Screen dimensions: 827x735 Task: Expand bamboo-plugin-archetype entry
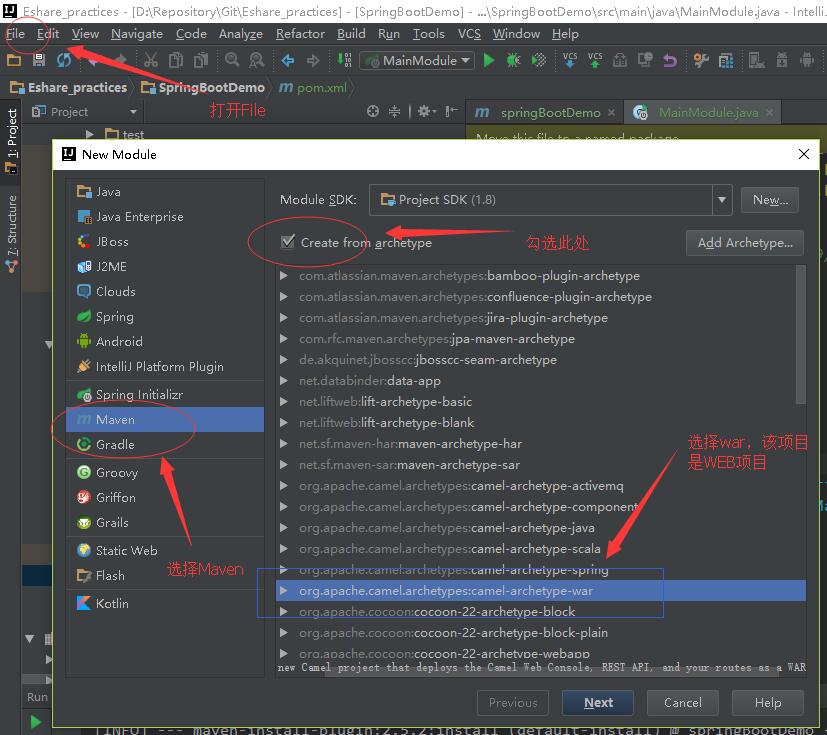(284, 276)
